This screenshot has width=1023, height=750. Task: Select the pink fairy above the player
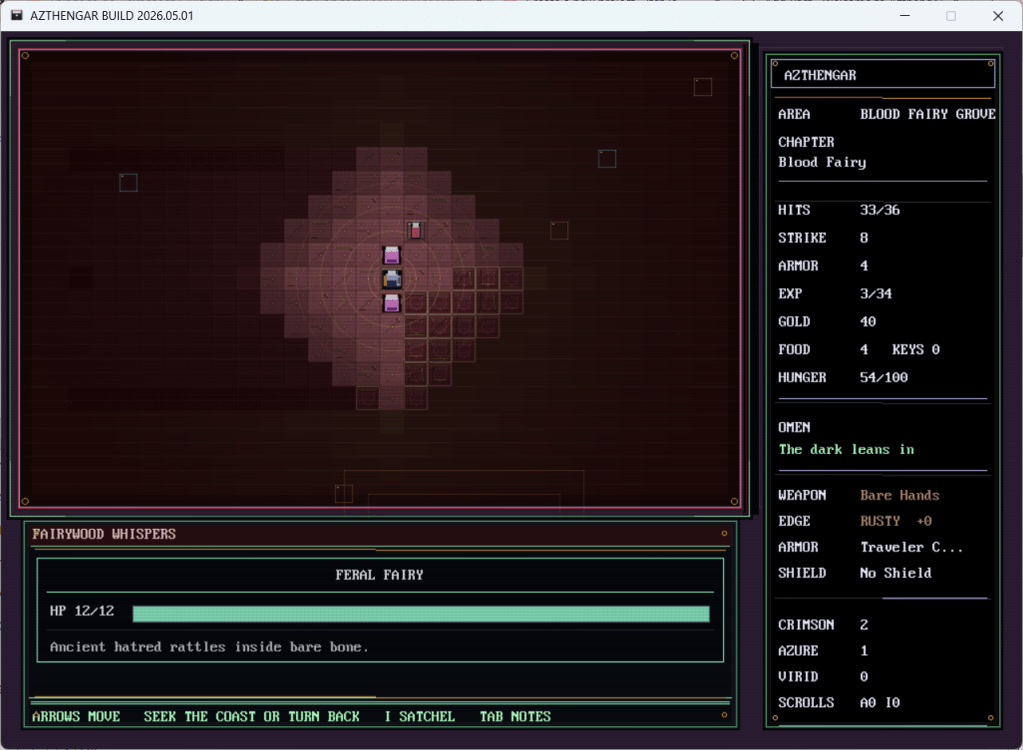coord(392,255)
